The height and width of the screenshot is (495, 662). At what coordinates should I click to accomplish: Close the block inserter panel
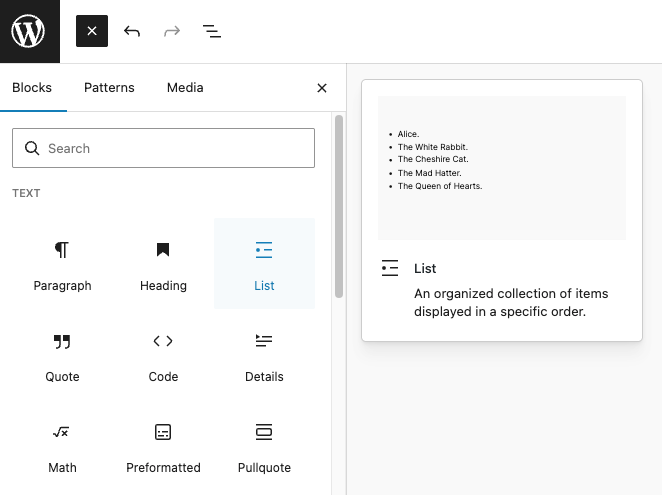click(322, 88)
